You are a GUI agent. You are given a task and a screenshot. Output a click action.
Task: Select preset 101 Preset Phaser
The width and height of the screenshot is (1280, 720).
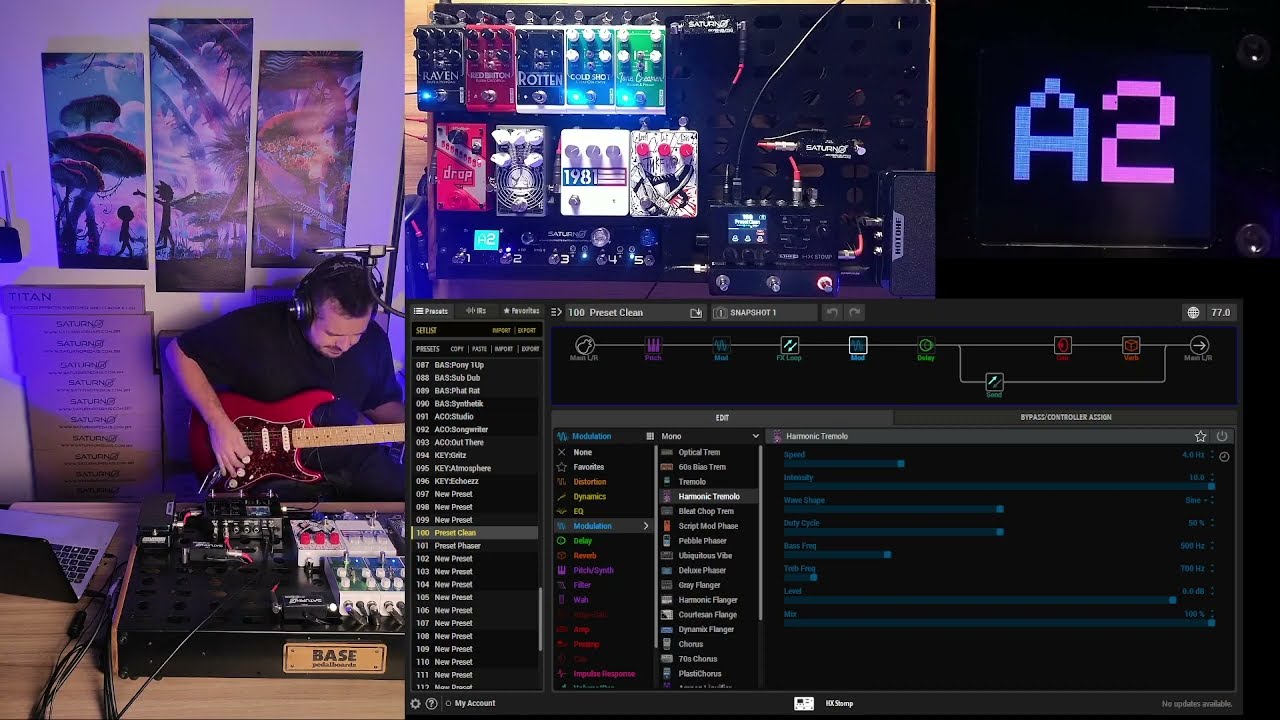click(476, 546)
